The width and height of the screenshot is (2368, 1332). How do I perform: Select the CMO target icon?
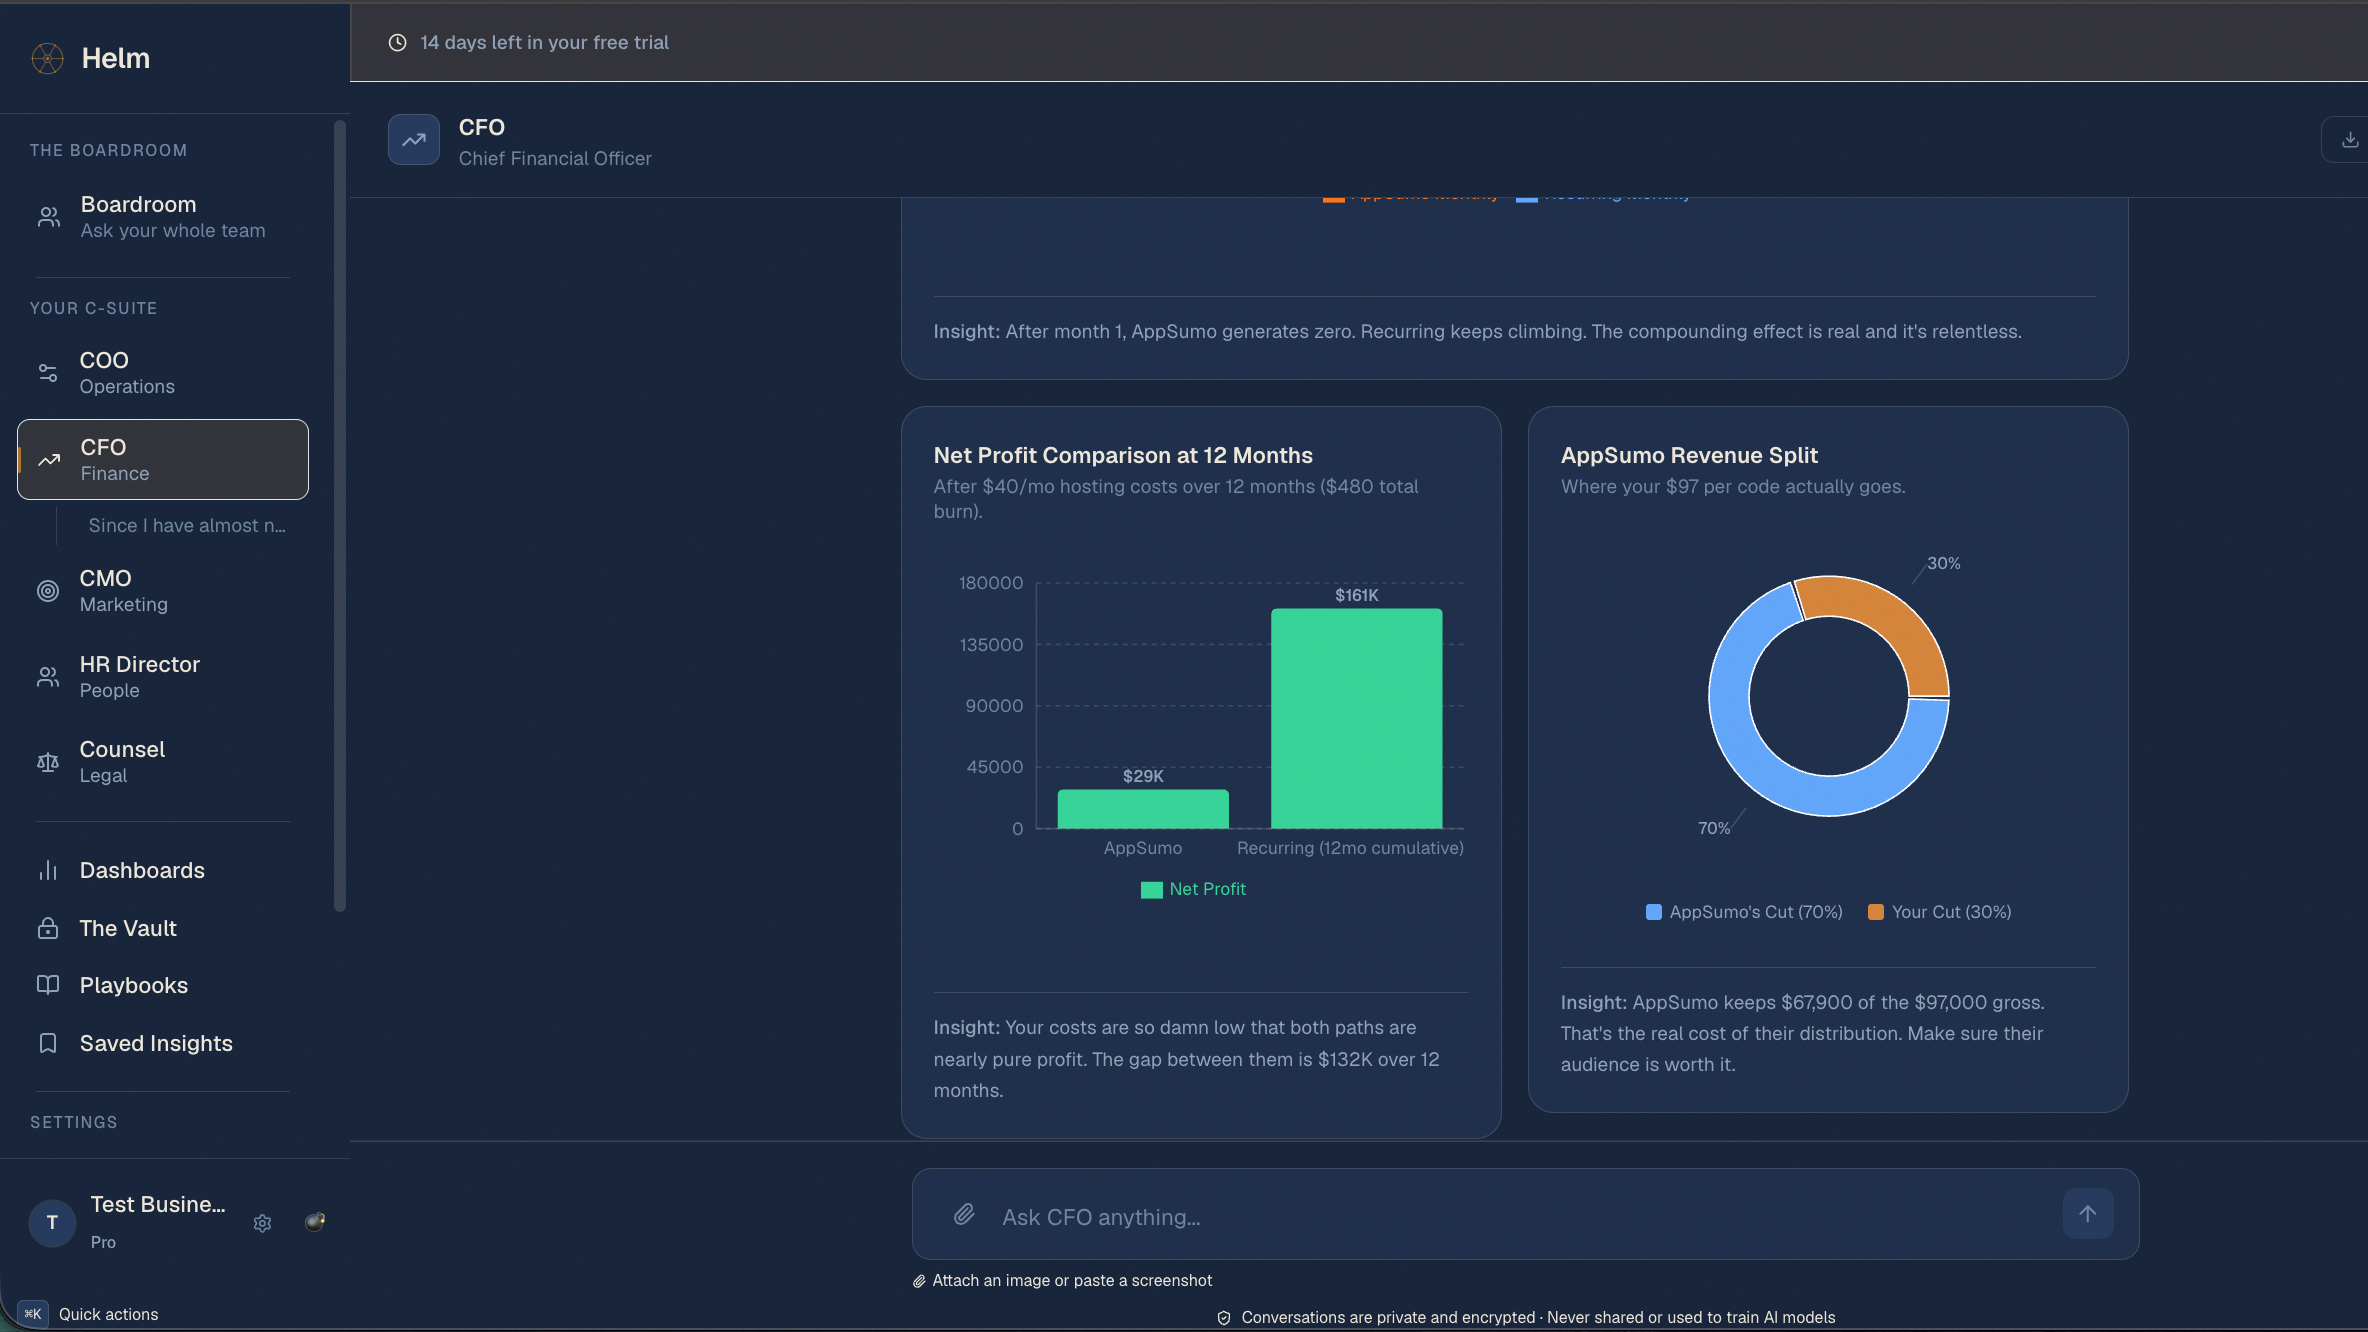tap(48, 591)
